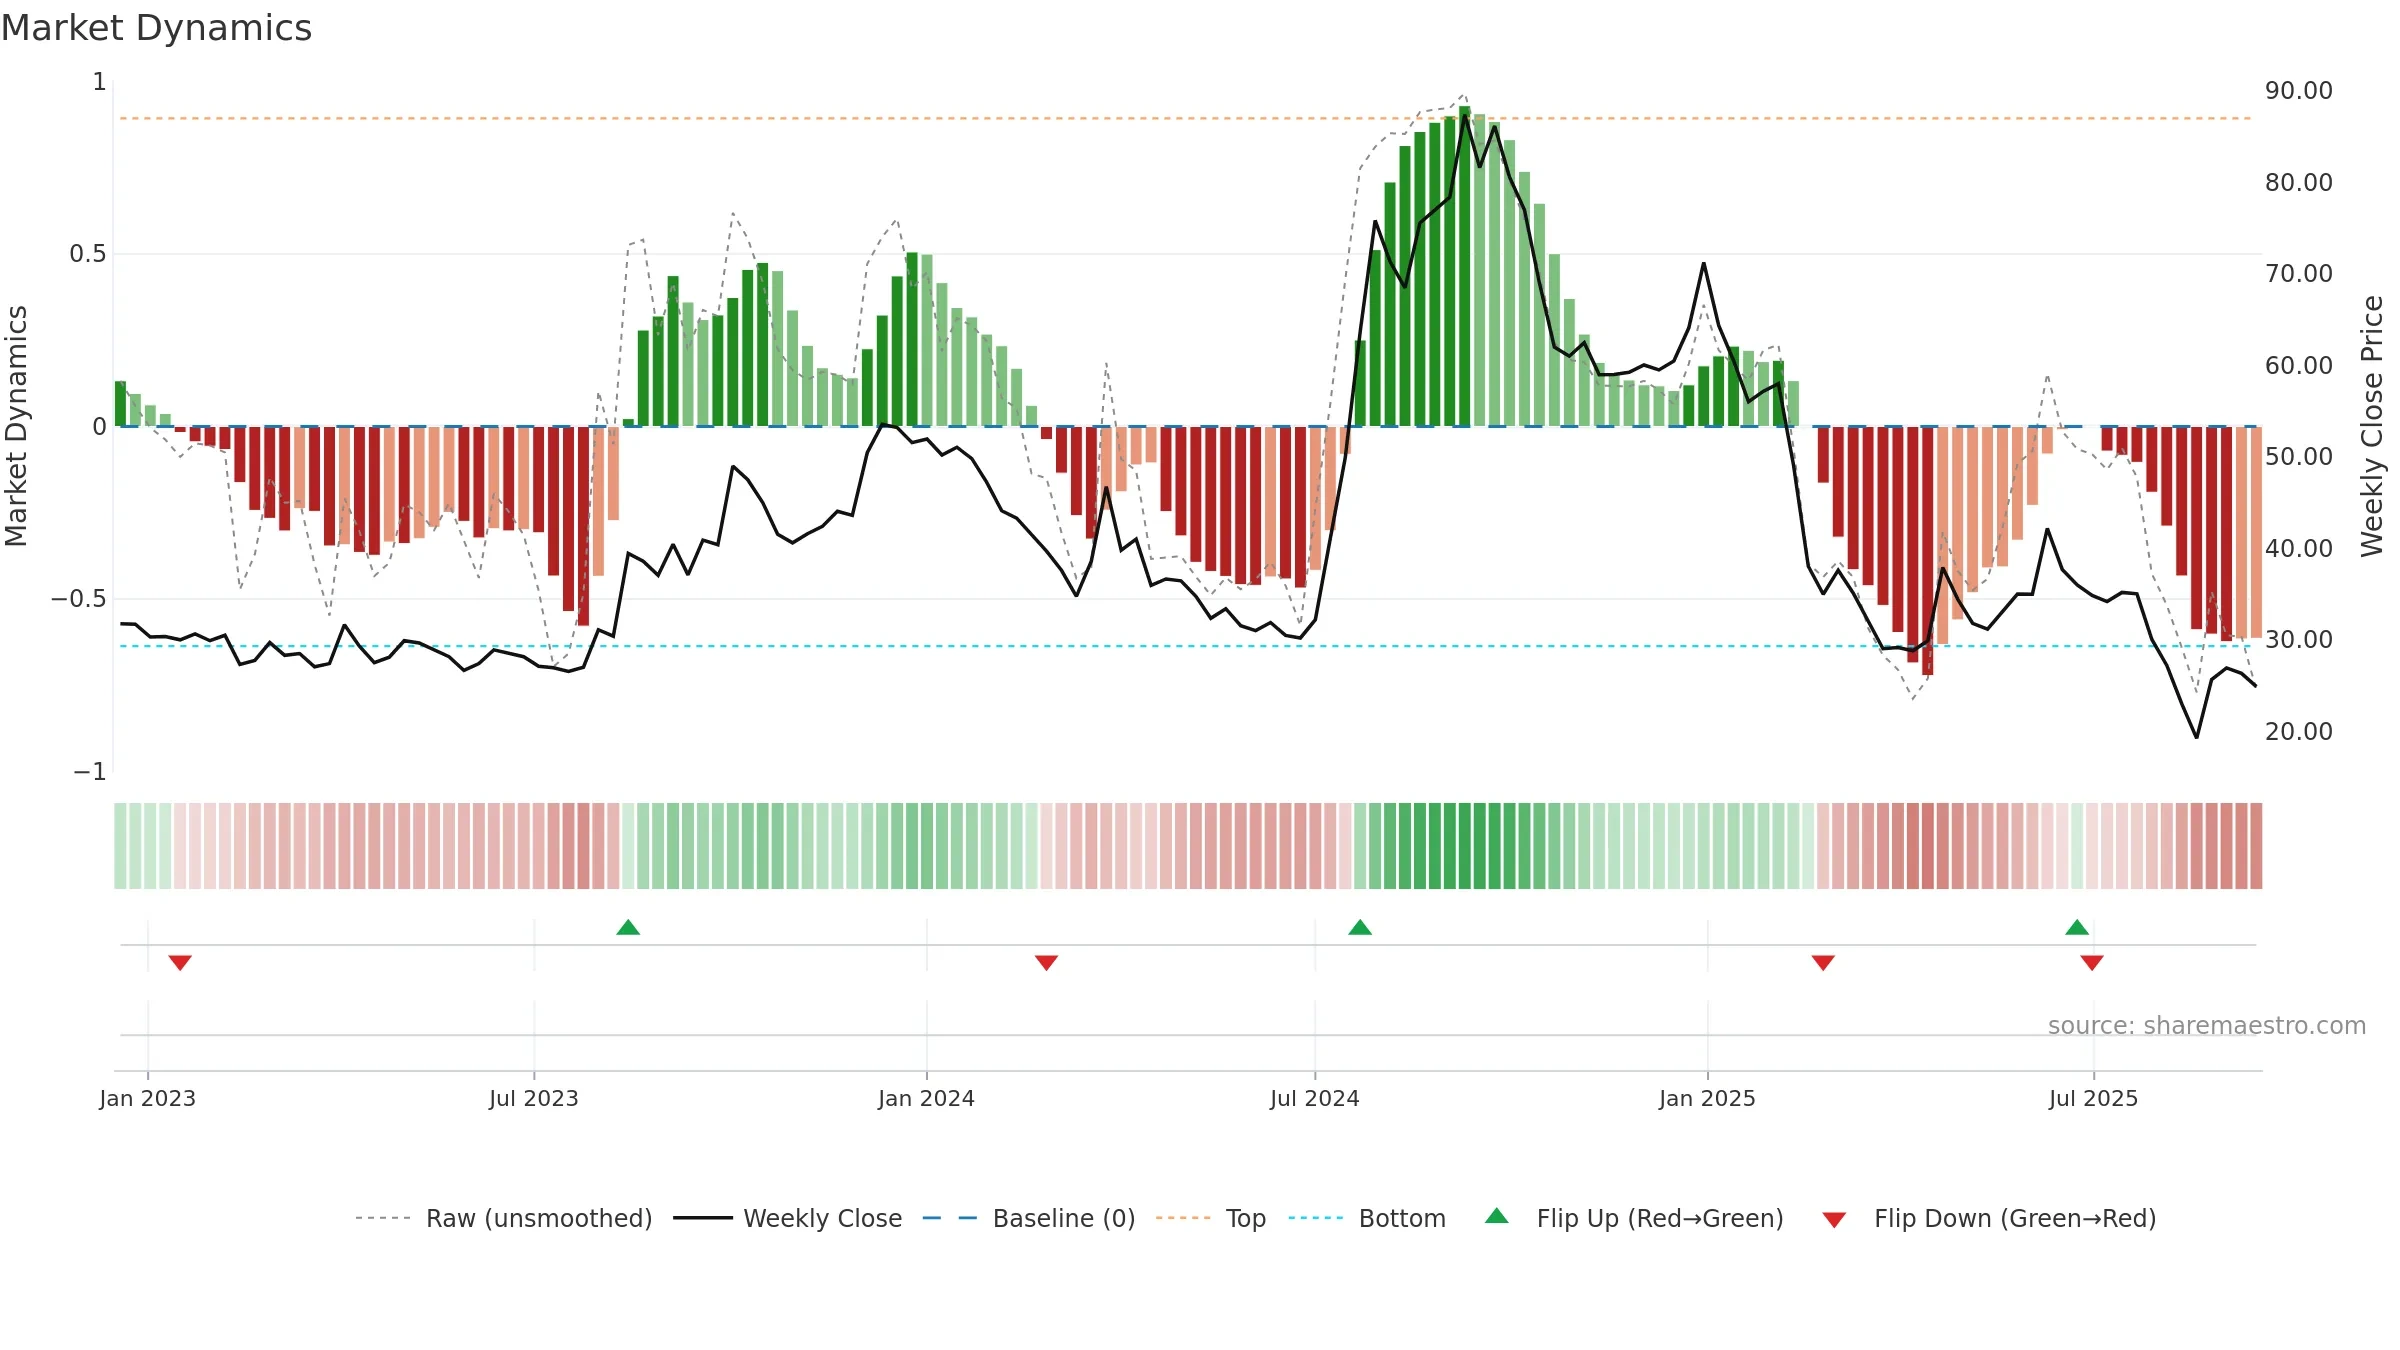2400x1350 pixels.
Task: Click the Jul 2023 axis label
Action: tap(534, 1098)
